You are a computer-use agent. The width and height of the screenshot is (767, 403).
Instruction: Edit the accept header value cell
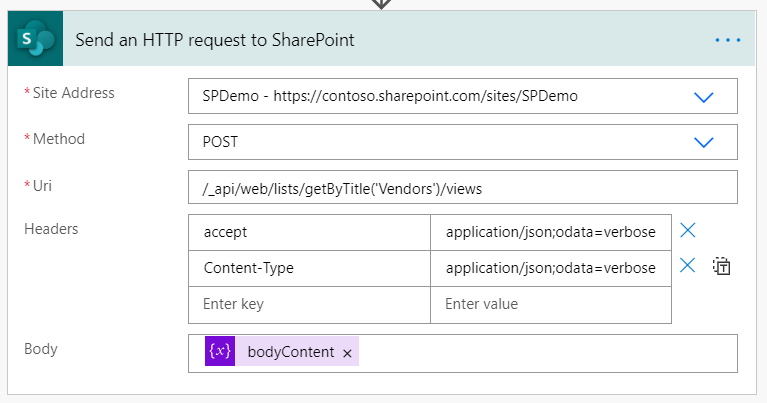550,232
